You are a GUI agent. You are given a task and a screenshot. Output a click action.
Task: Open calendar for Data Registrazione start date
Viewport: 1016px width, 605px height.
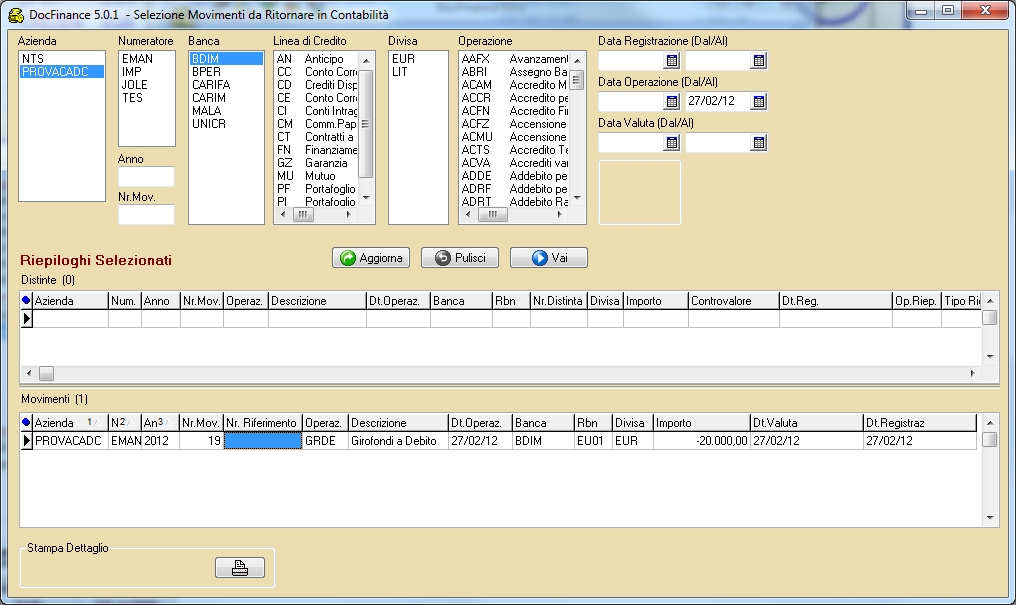point(671,61)
